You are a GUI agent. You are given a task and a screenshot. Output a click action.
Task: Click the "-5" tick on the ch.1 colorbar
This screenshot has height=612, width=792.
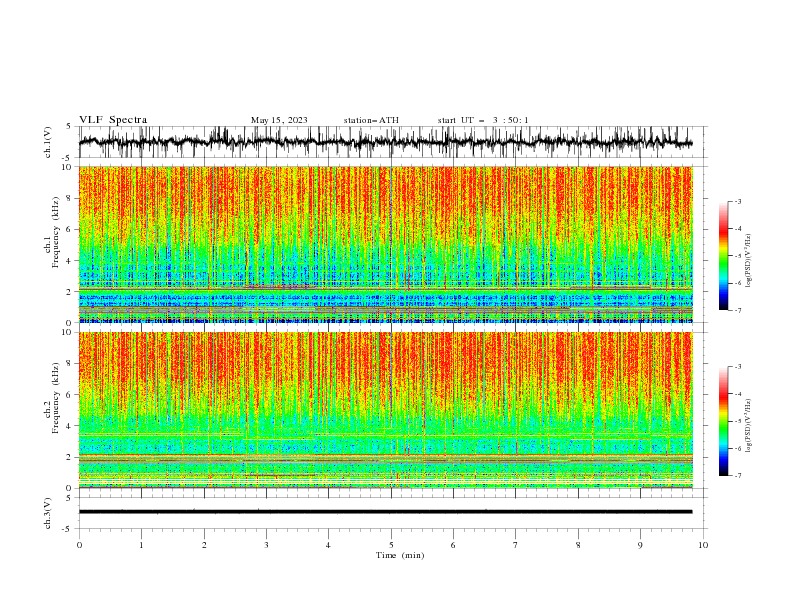(x=738, y=256)
